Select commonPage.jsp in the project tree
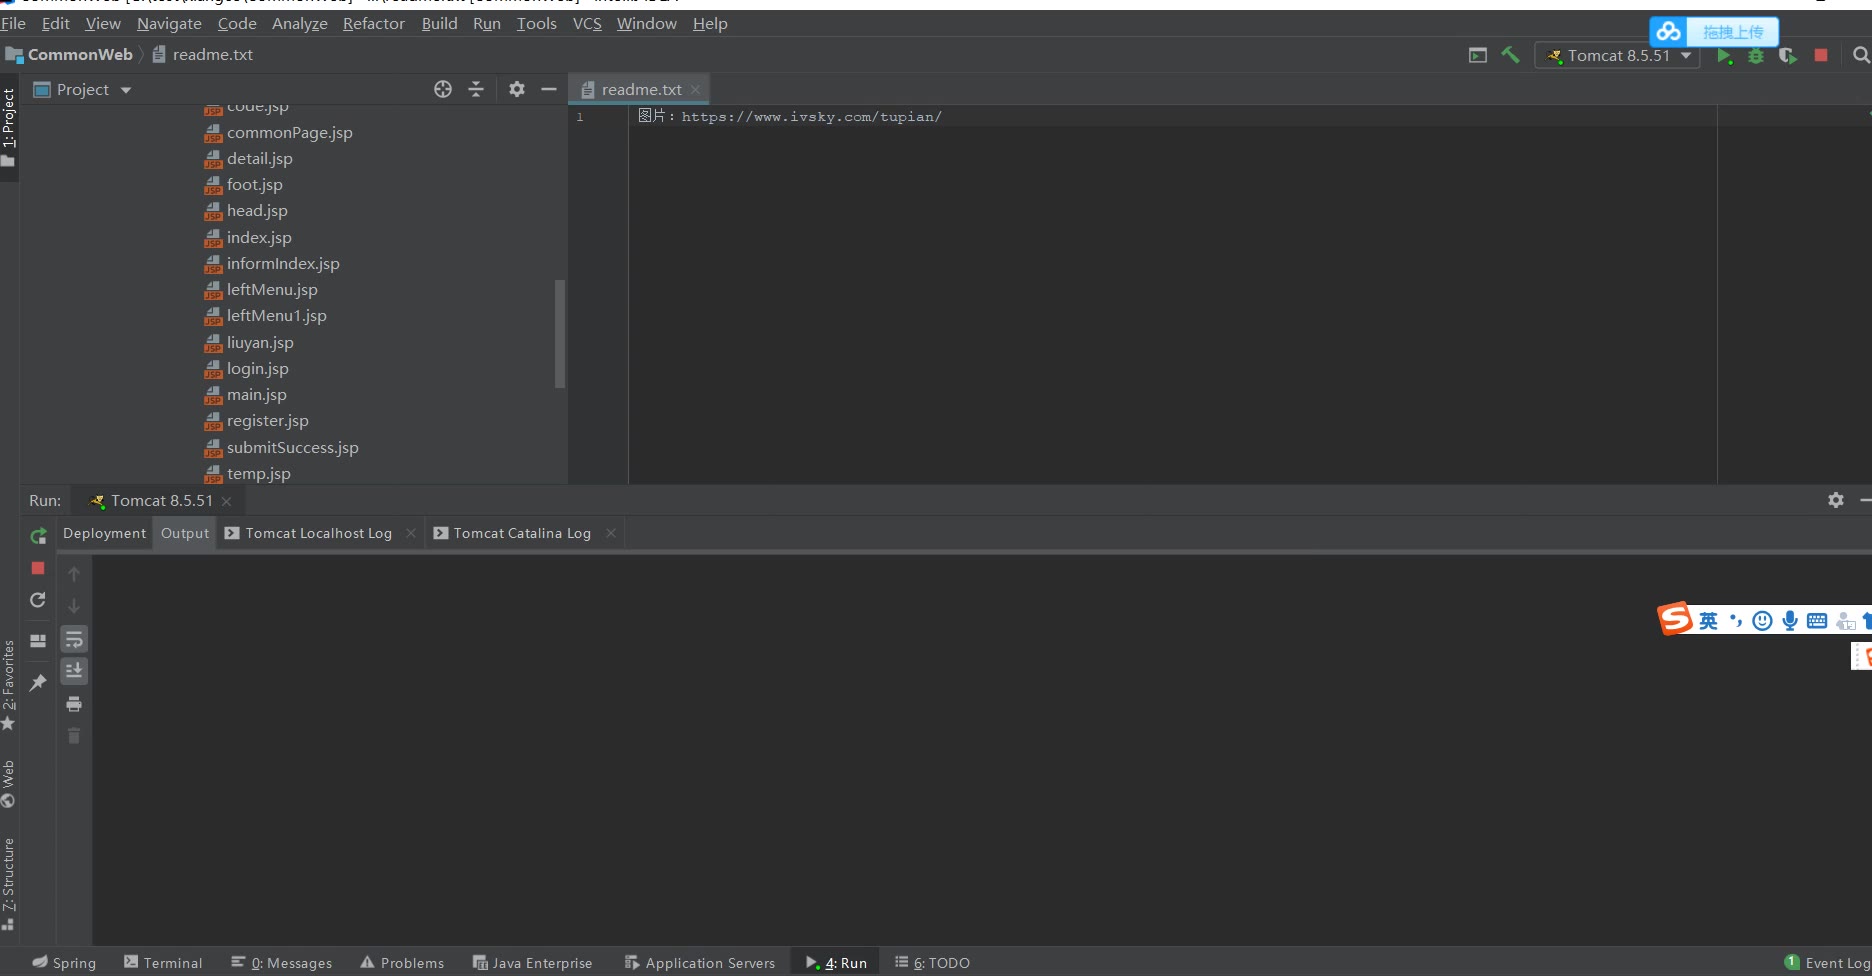The width and height of the screenshot is (1872, 976). [289, 132]
